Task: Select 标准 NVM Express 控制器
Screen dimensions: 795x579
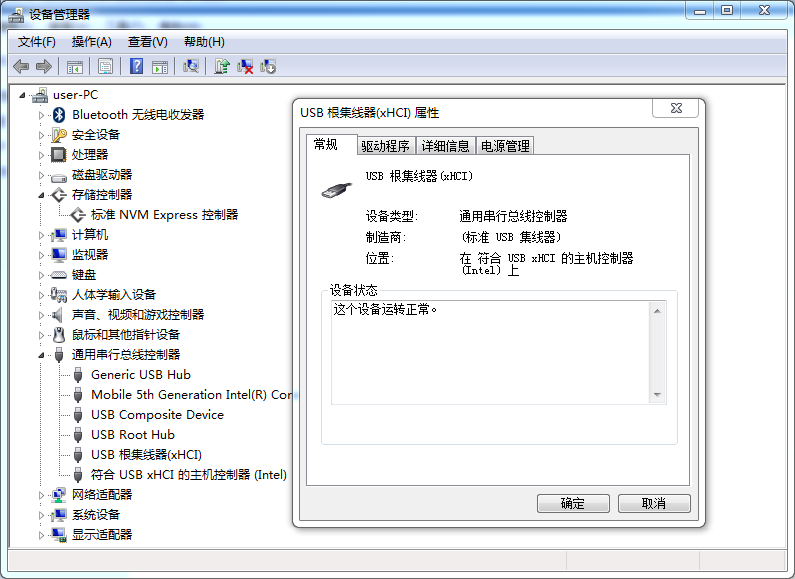Action: click(x=164, y=215)
